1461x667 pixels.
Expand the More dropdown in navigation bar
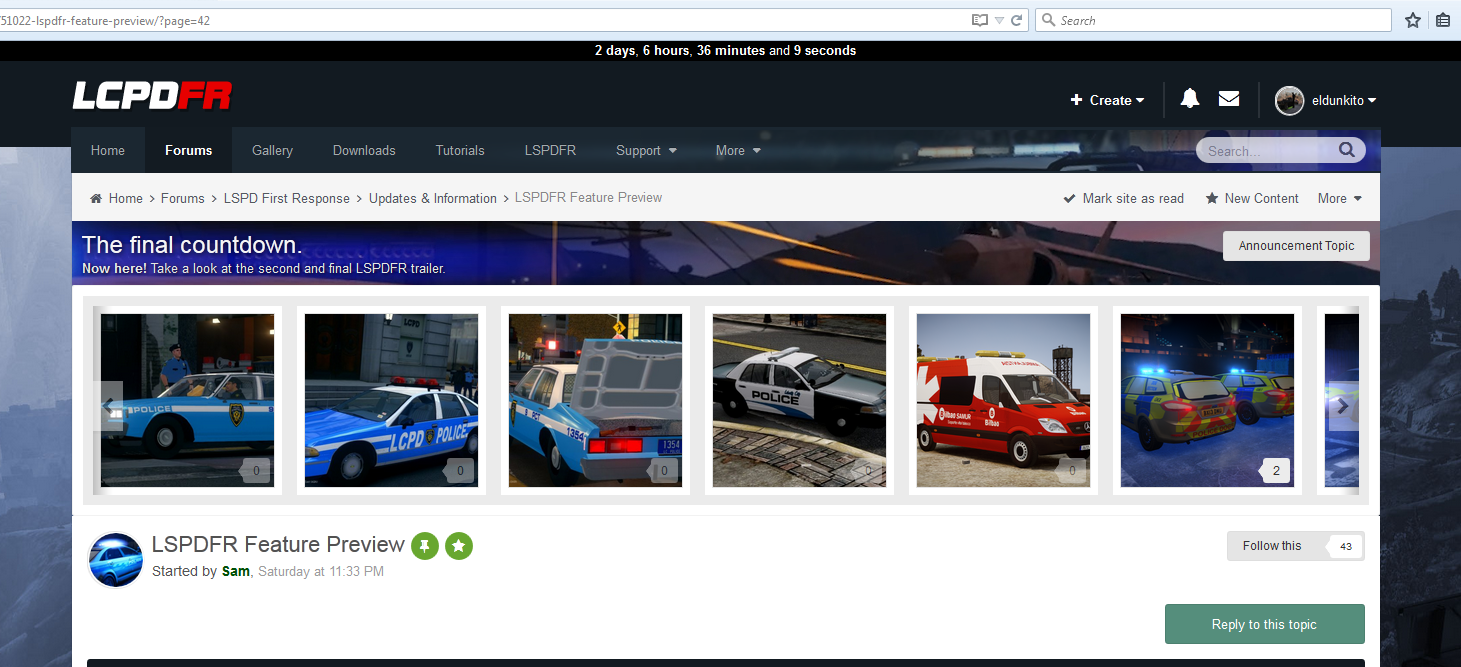[738, 150]
